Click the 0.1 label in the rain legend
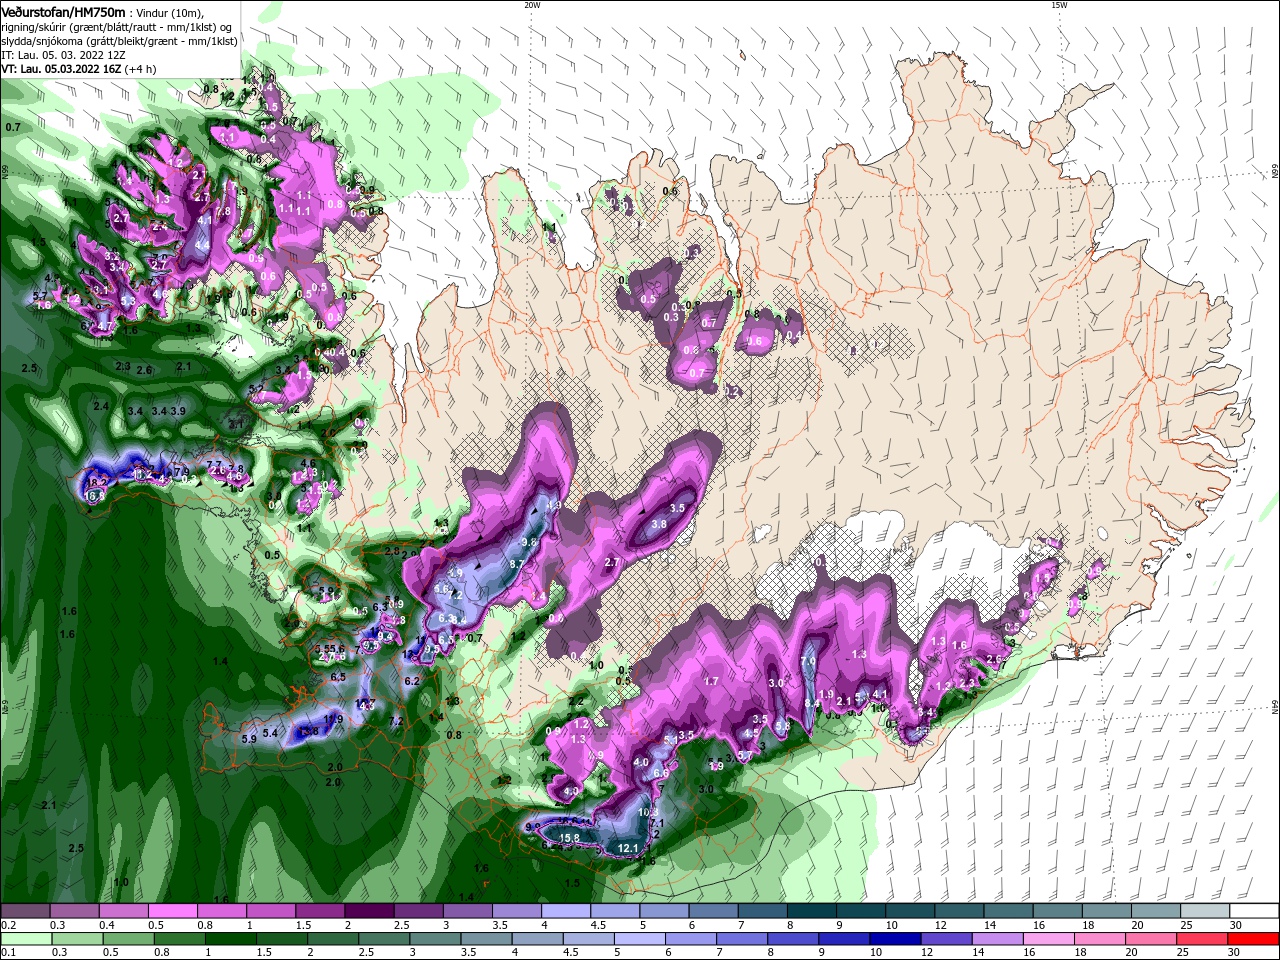This screenshot has height=960, width=1280. (x=8, y=953)
